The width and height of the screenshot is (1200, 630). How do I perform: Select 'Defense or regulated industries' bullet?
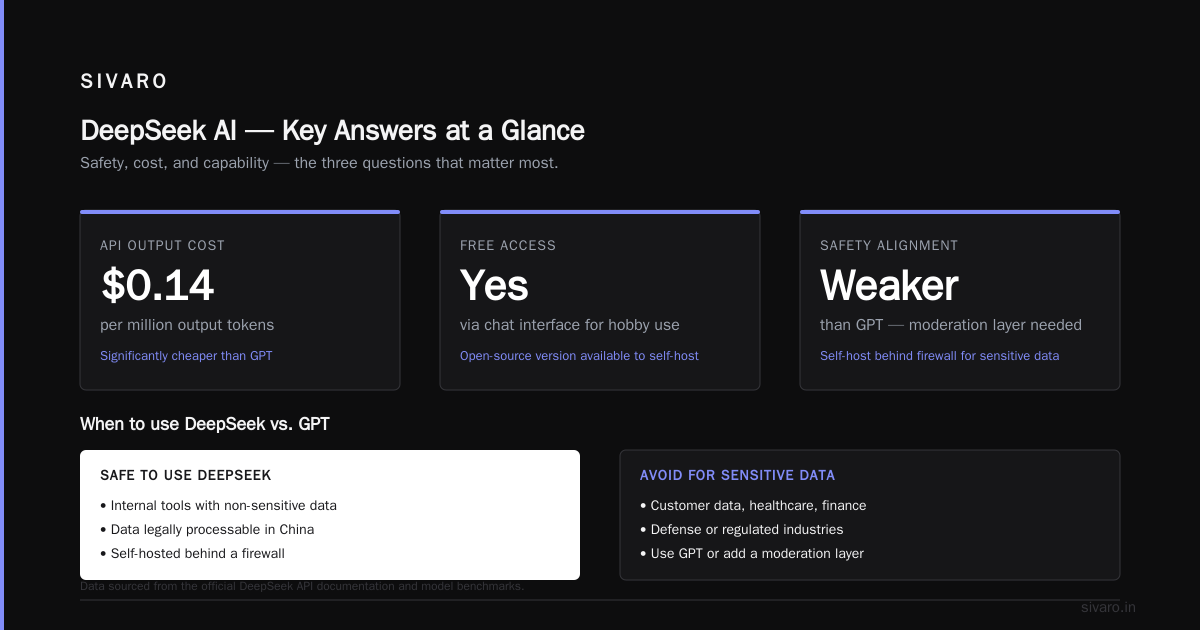[741, 530]
